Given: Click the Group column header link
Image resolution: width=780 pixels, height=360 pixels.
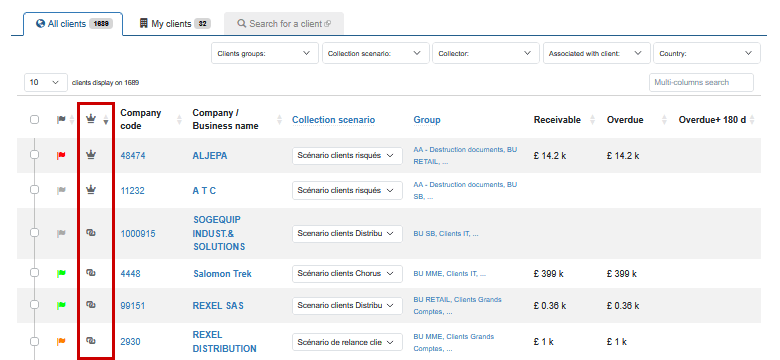Looking at the screenshot, I should coord(427,120).
